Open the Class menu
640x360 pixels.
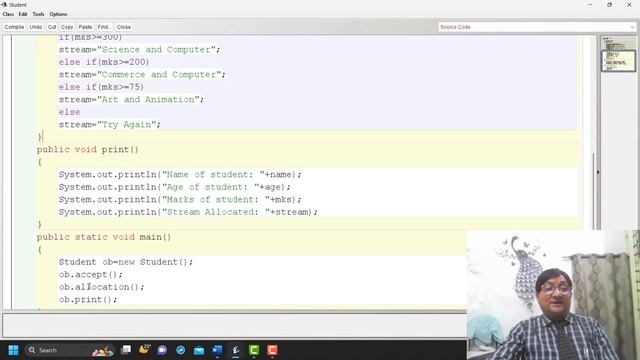point(8,14)
